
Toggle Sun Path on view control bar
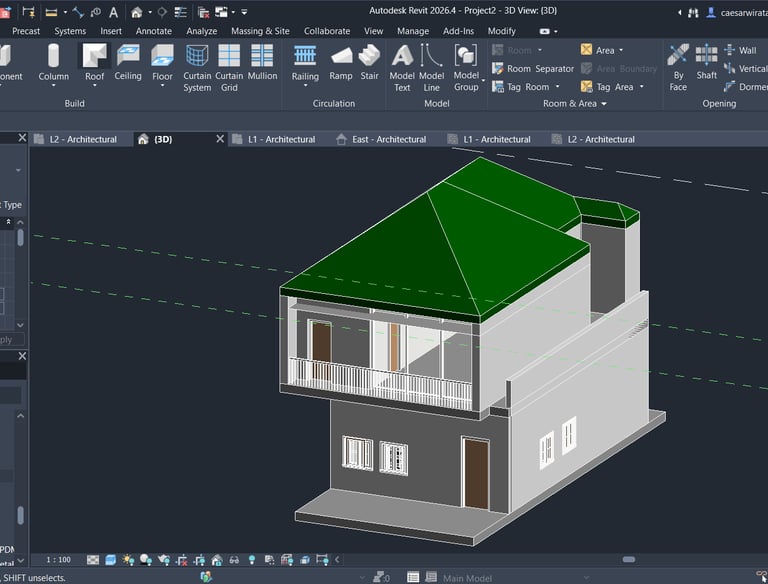(x=128, y=560)
